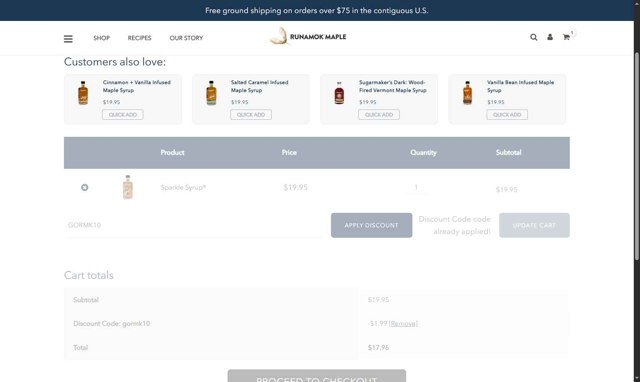This screenshot has width=640, height=382.
Task: Click the Quantity column header
Action: point(423,152)
